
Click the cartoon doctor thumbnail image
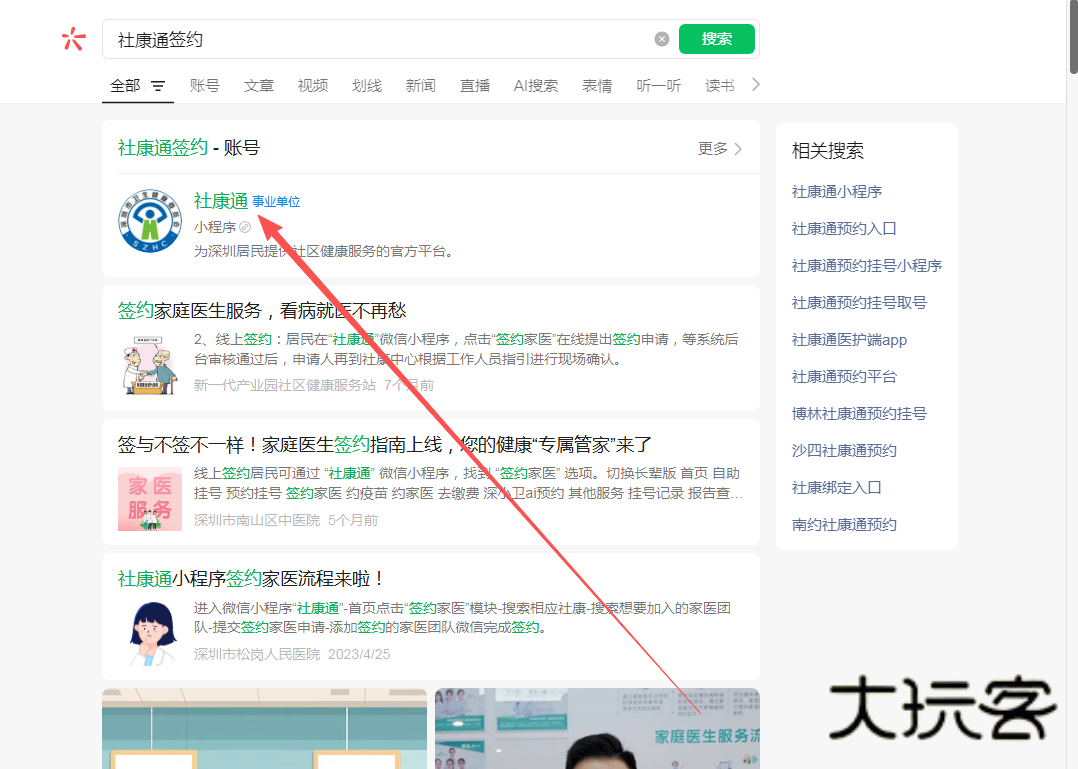tap(149, 632)
